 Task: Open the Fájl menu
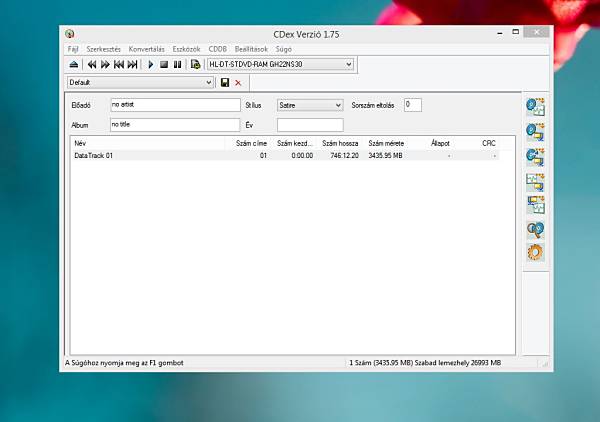point(73,49)
